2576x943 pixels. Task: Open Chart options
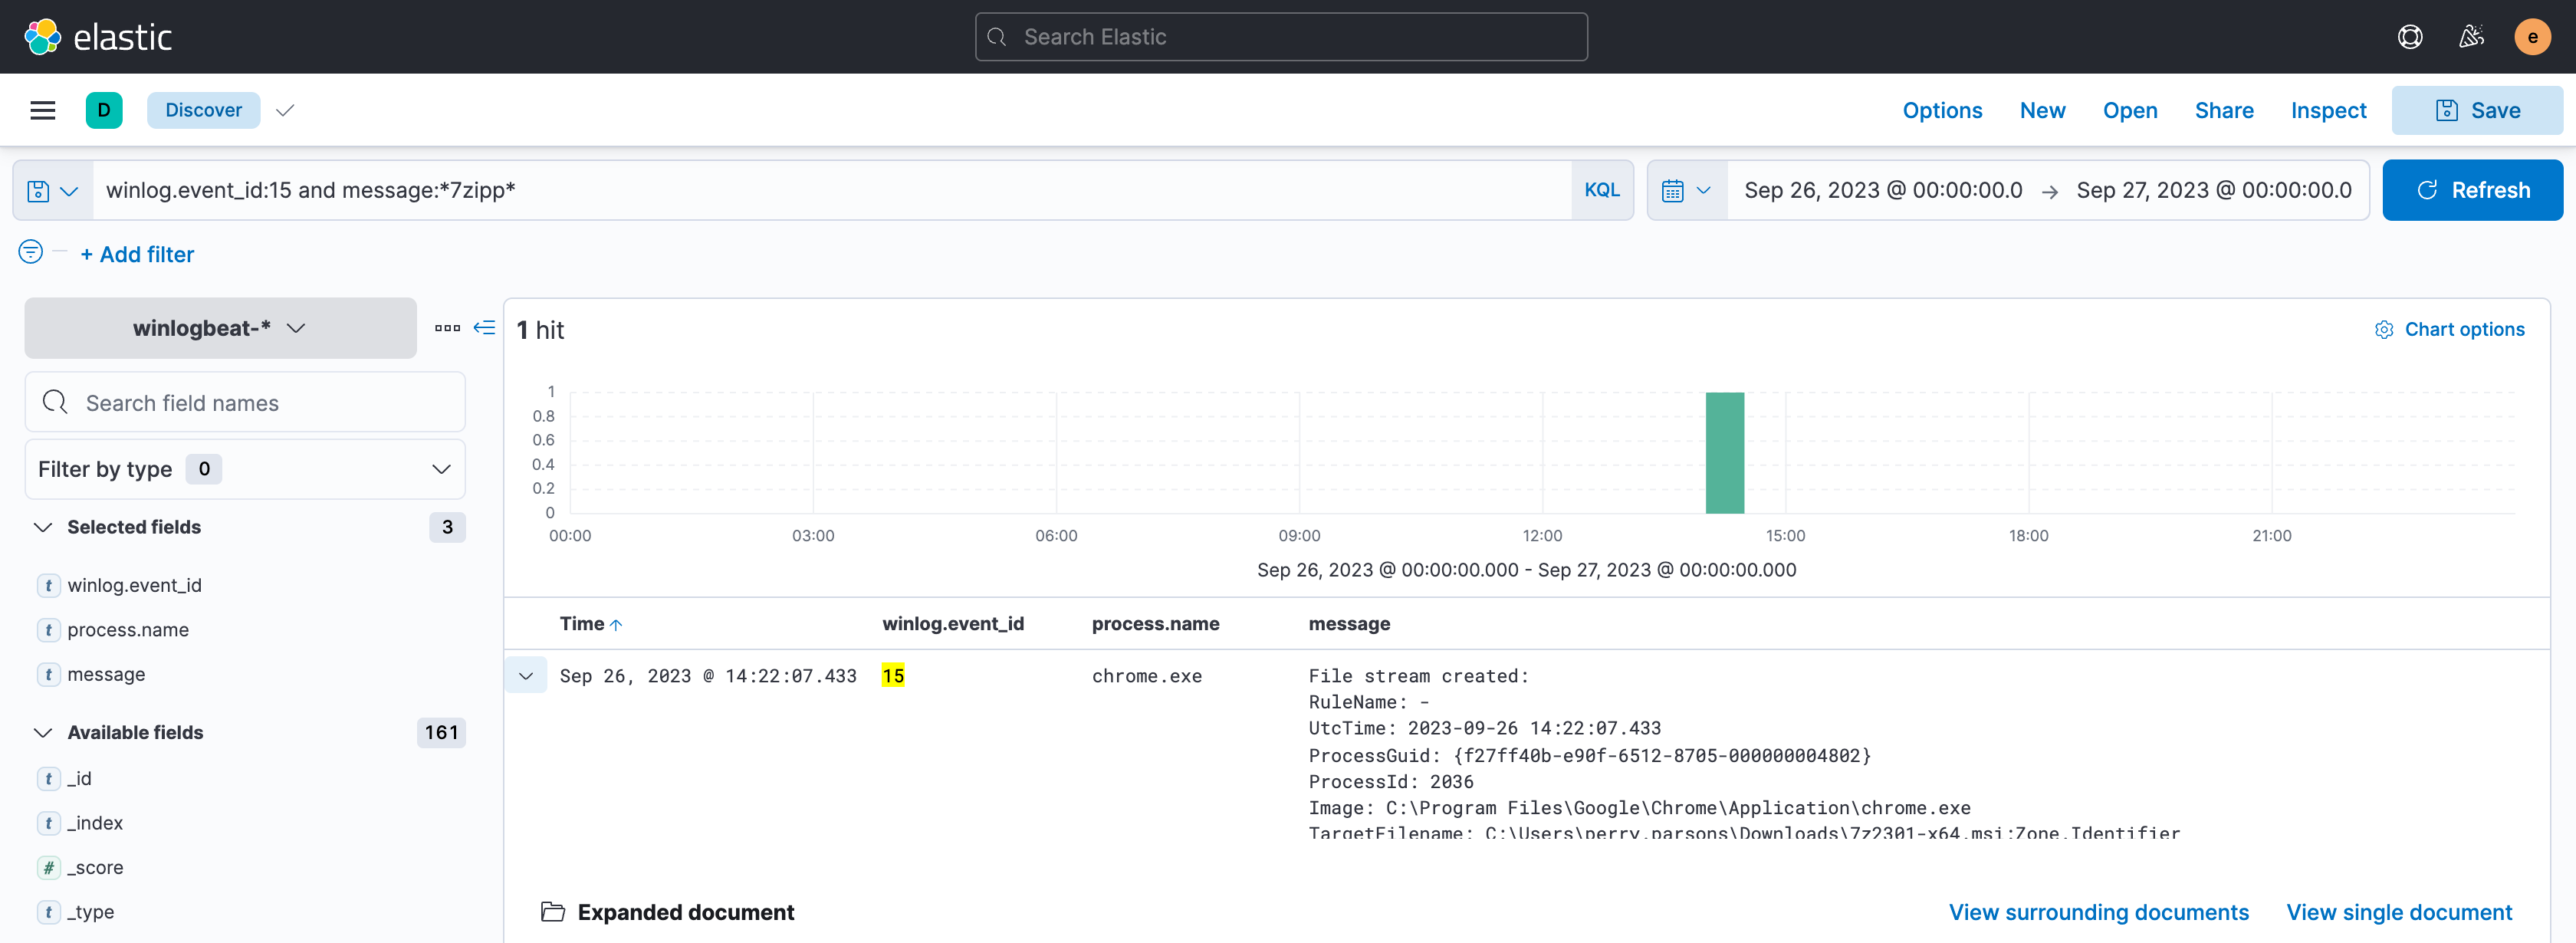click(2449, 329)
